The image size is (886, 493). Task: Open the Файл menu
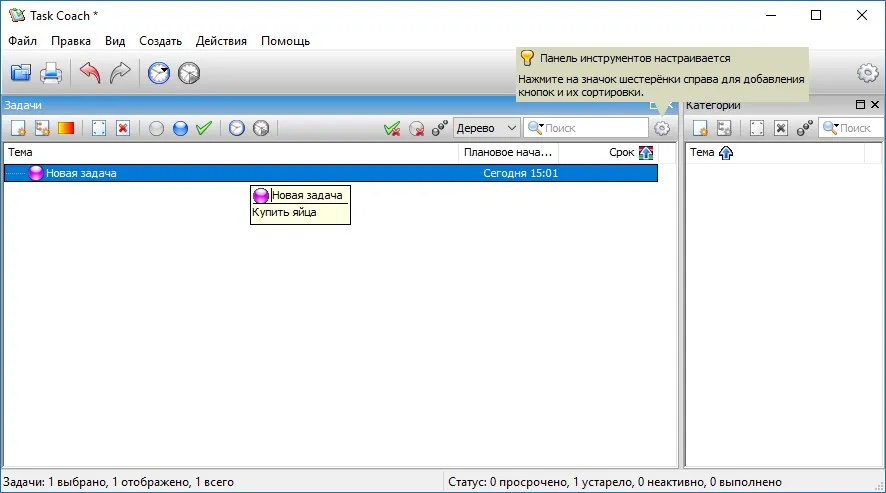(23, 41)
